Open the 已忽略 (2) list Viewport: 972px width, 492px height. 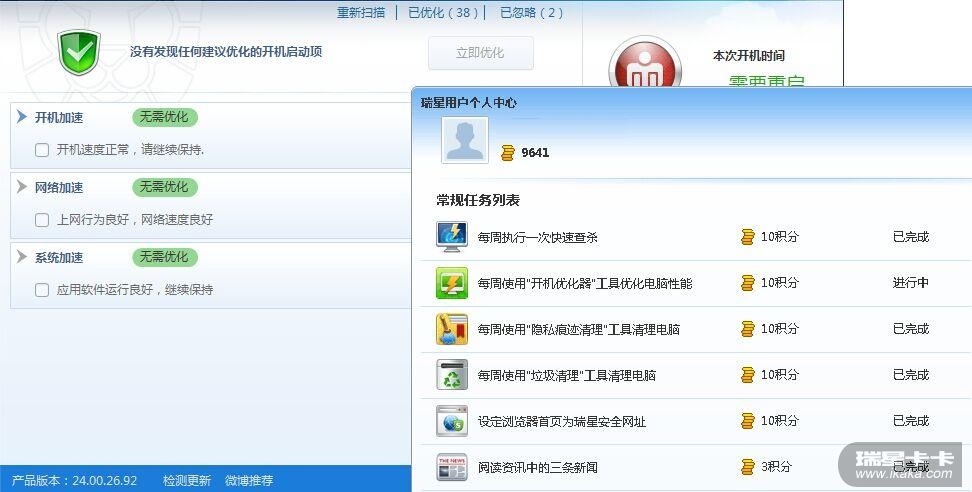tap(531, 12)
